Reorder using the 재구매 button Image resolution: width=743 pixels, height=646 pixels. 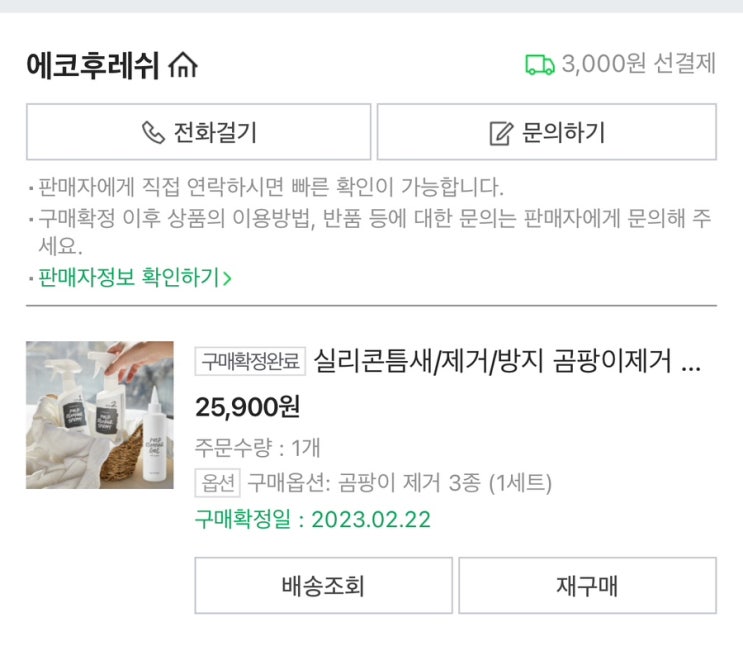tap(587, 586)
